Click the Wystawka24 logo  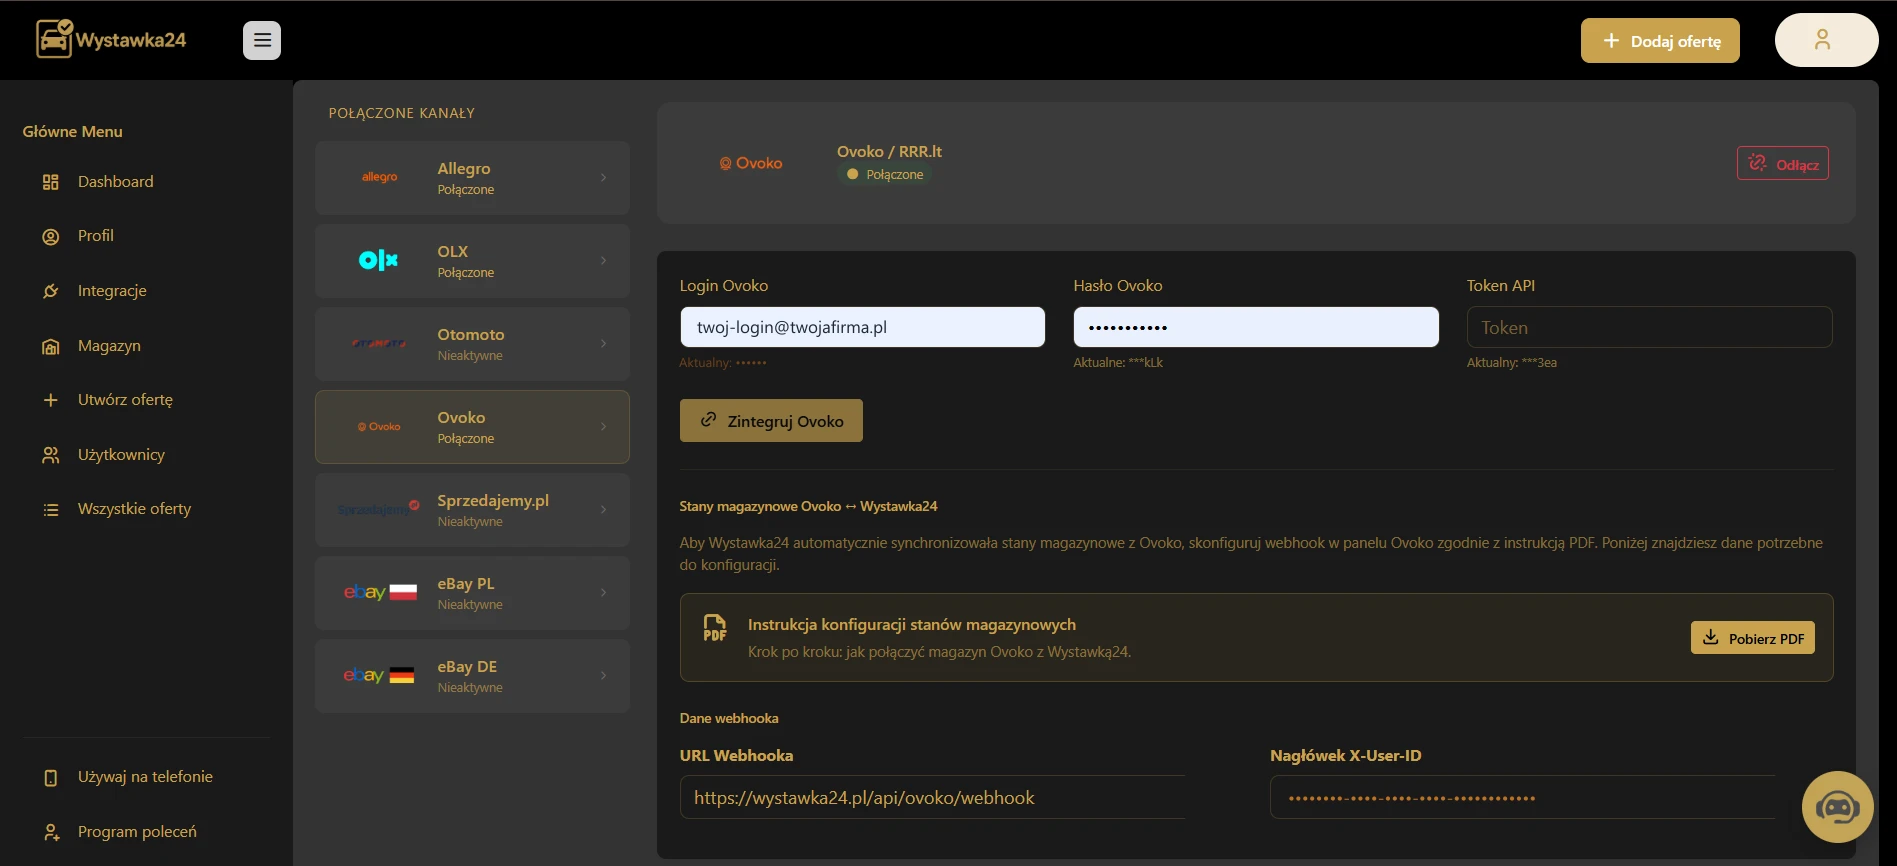(x=111, y=40)
